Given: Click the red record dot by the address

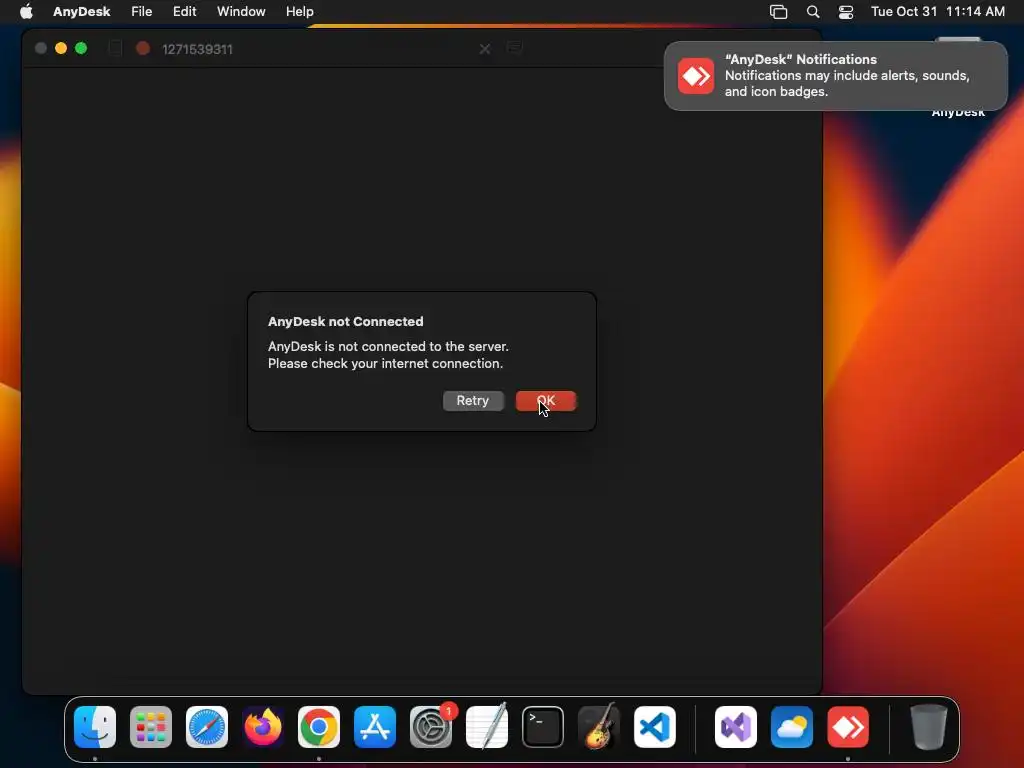Looking at the screenshot, I should click(143, 48).
